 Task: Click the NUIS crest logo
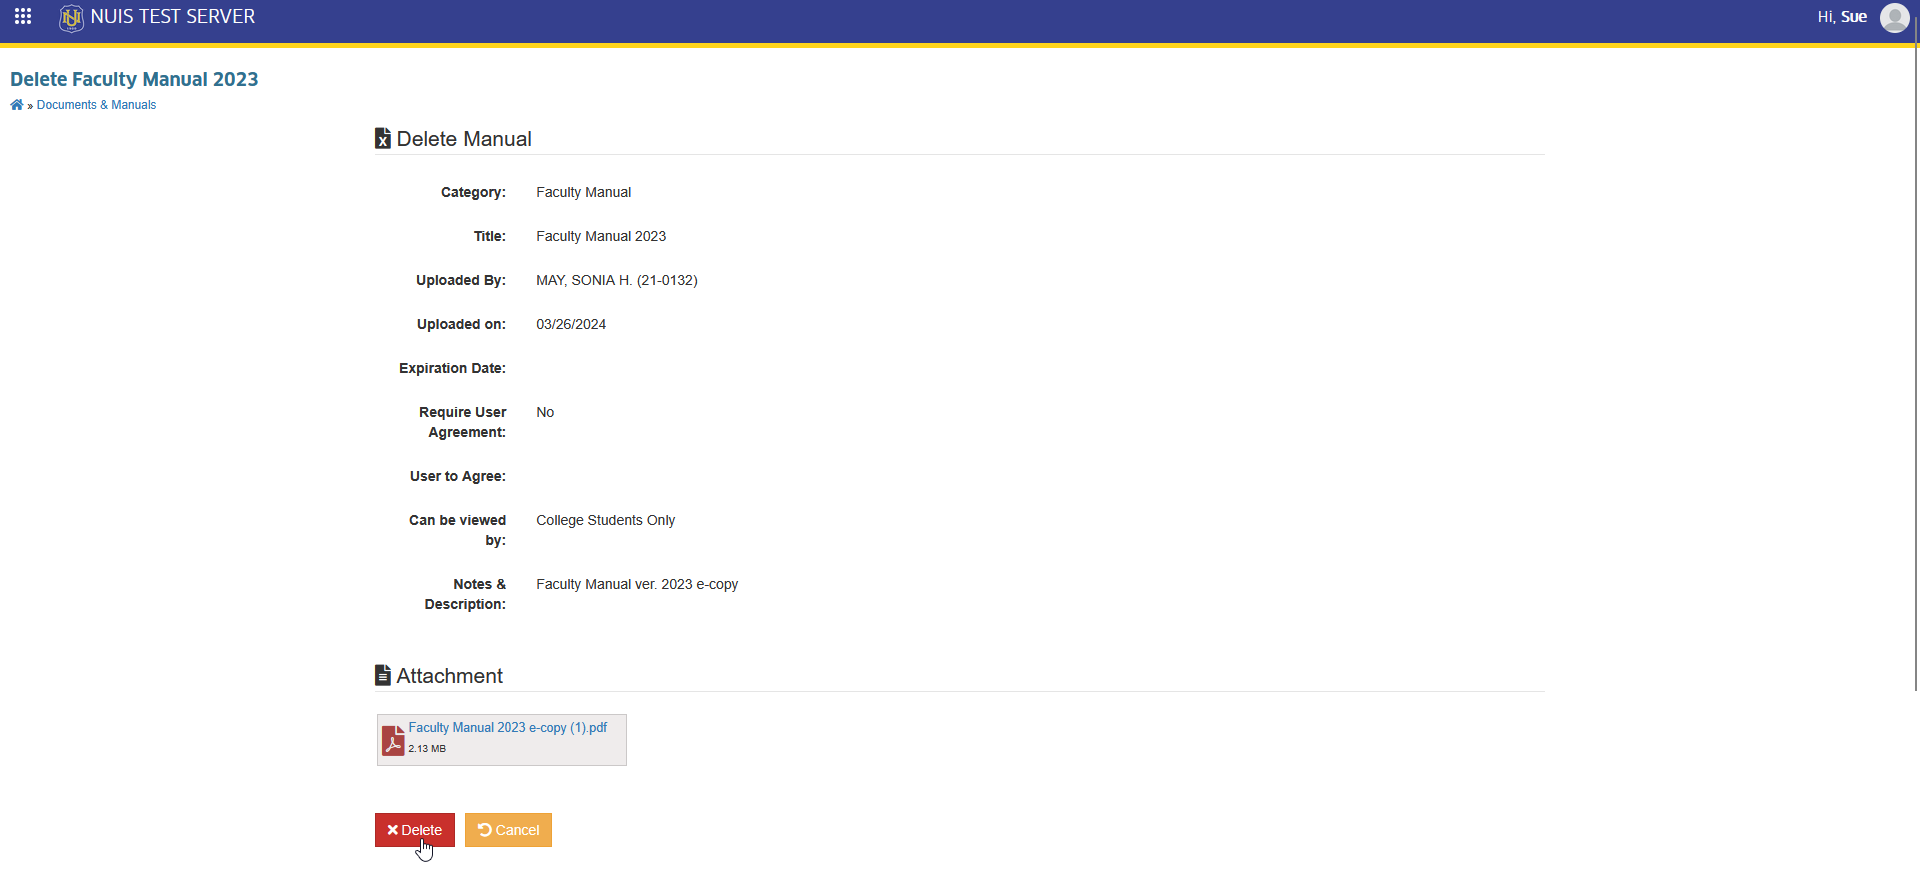(x=71, y=18)
